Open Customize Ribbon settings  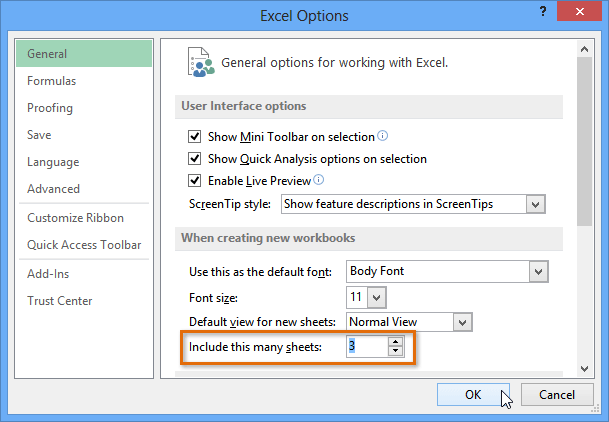pos(84,218)
